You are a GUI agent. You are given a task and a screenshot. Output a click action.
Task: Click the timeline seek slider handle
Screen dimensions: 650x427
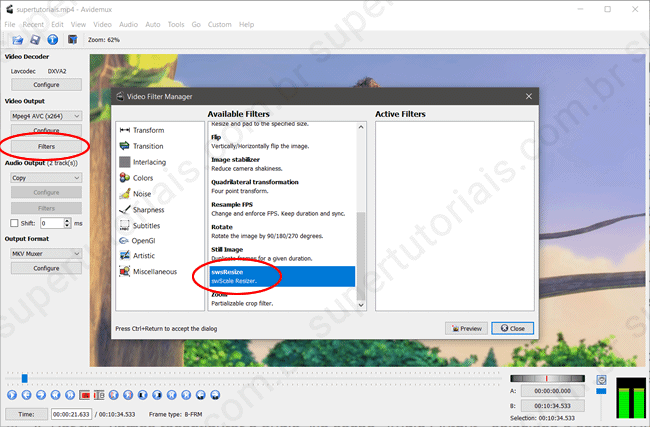(x=24, y=378)
